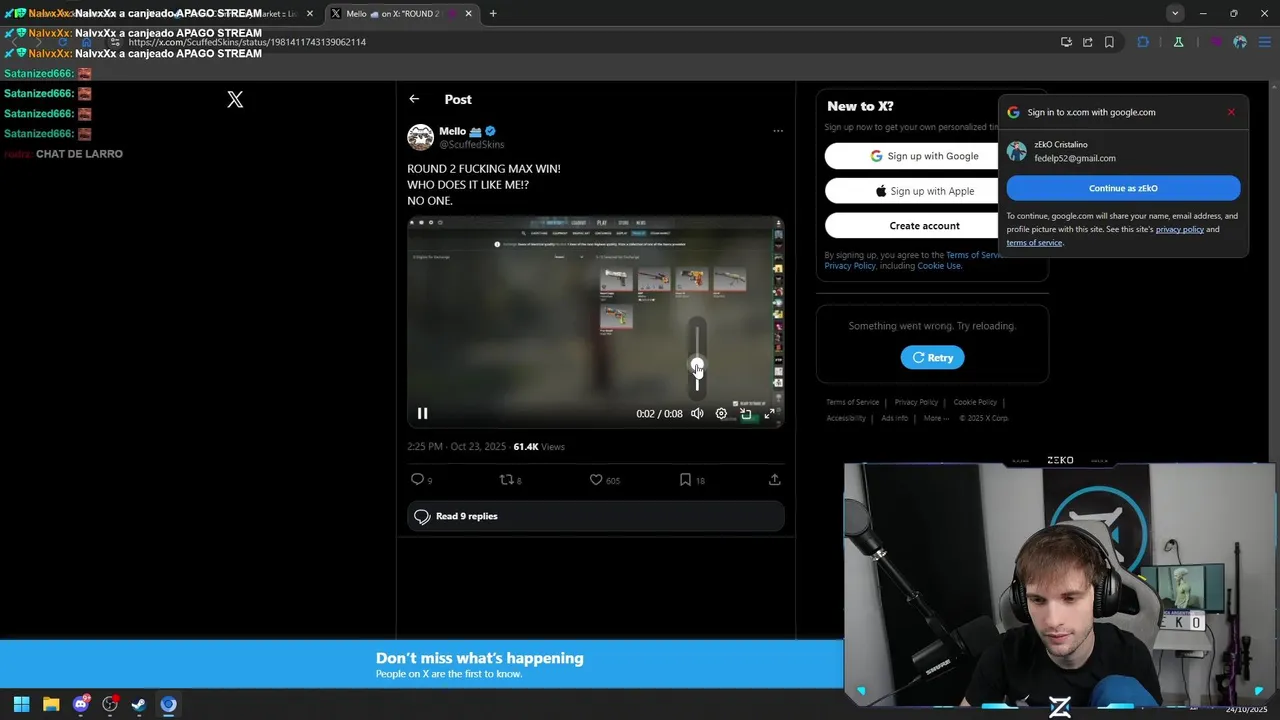
Task: Click the 61.4K Views count
Action: (539, 447)
